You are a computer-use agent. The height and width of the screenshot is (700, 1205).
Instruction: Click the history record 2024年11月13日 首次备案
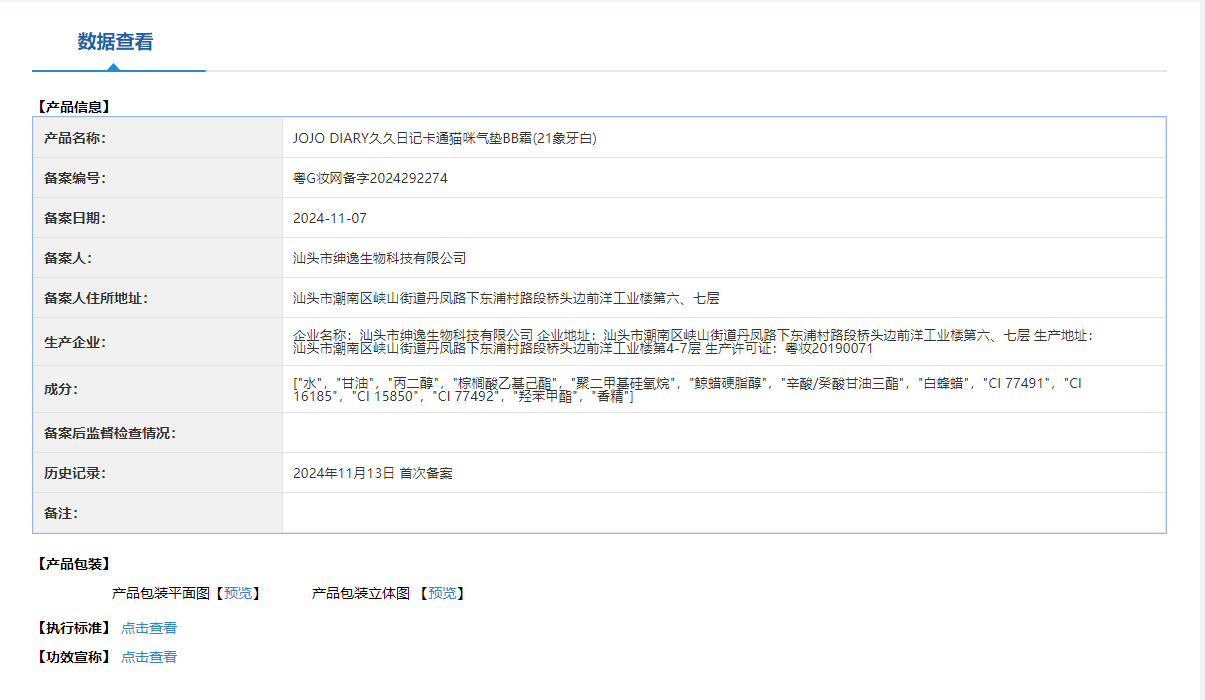[x=373, y=473]
